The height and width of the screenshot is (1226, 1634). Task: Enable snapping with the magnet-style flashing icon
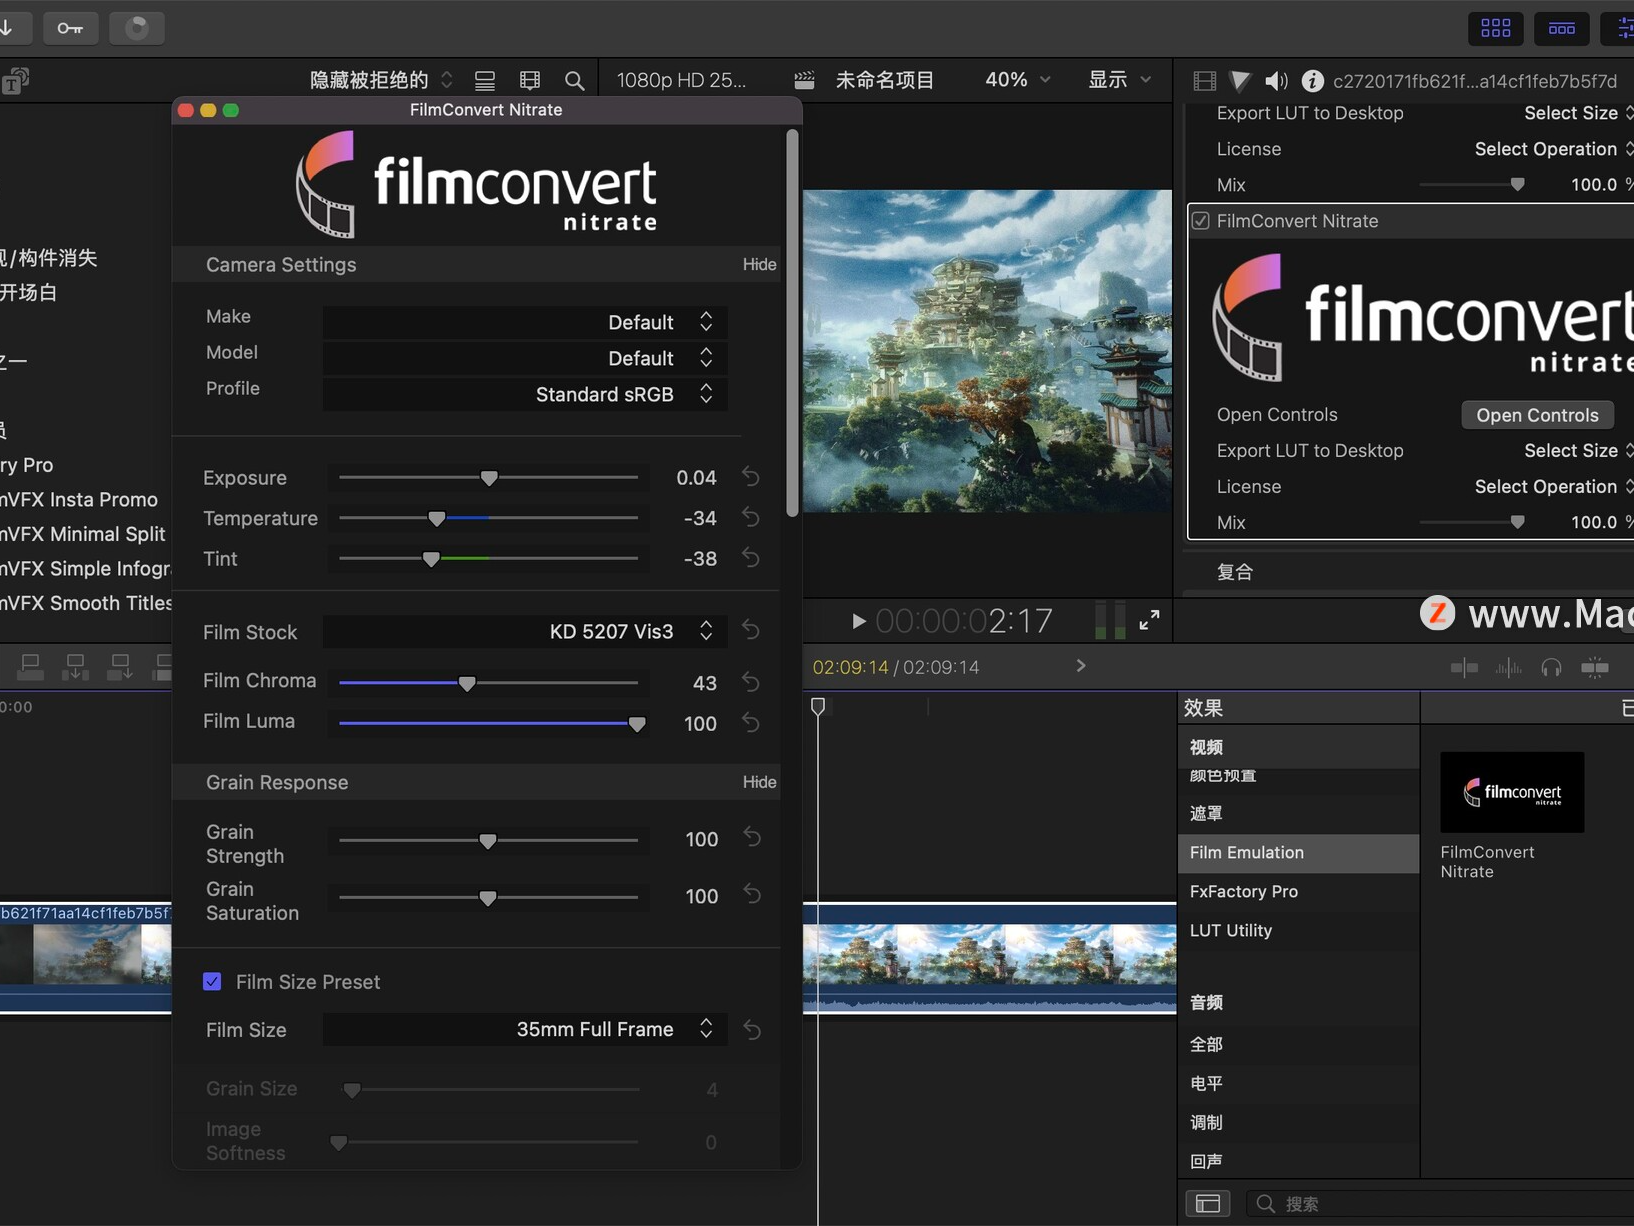[x=1596, y=667]
